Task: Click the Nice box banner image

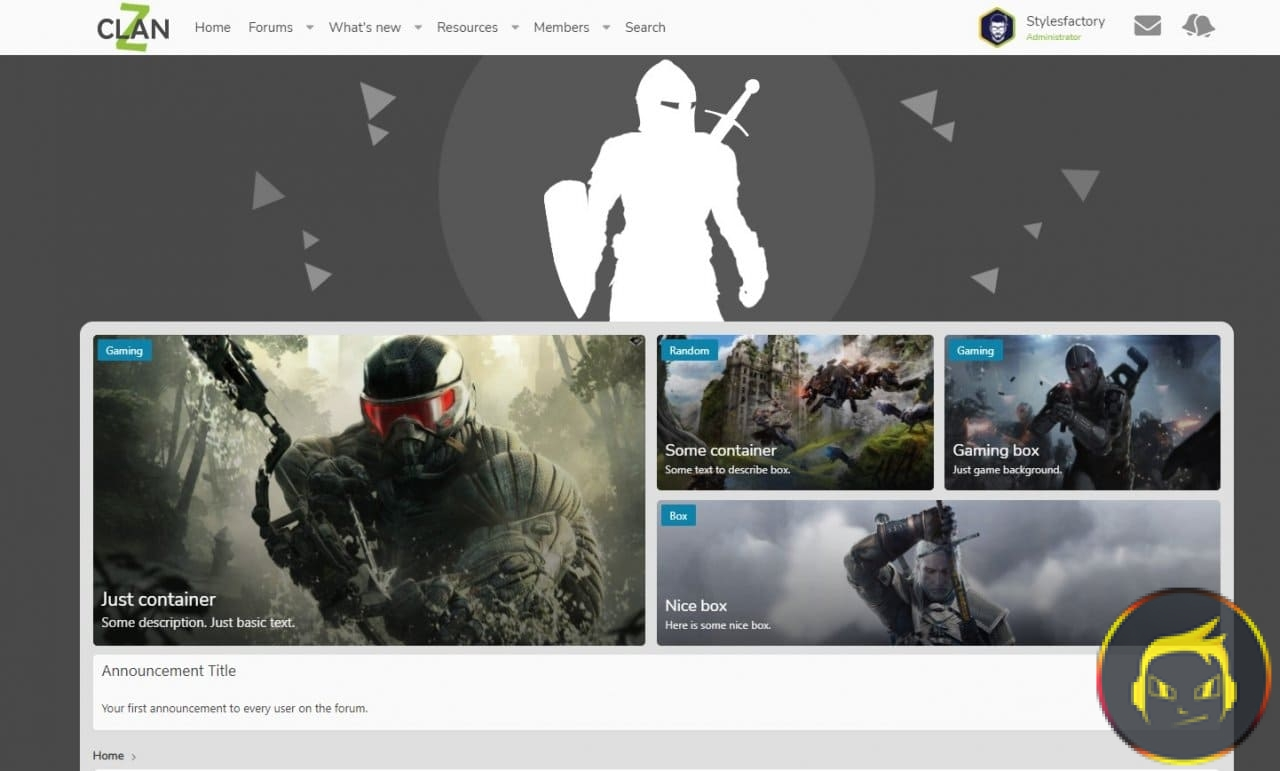Action: (x=938, y=573)
